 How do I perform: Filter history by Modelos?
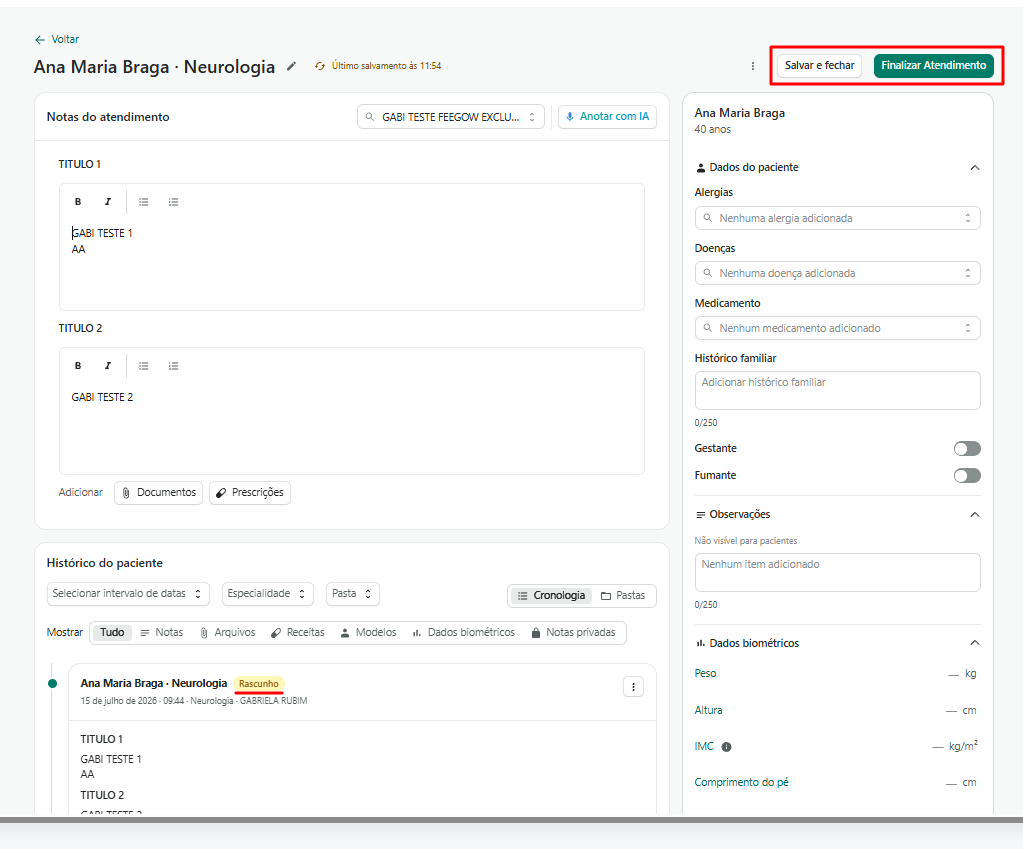[369, 632]
